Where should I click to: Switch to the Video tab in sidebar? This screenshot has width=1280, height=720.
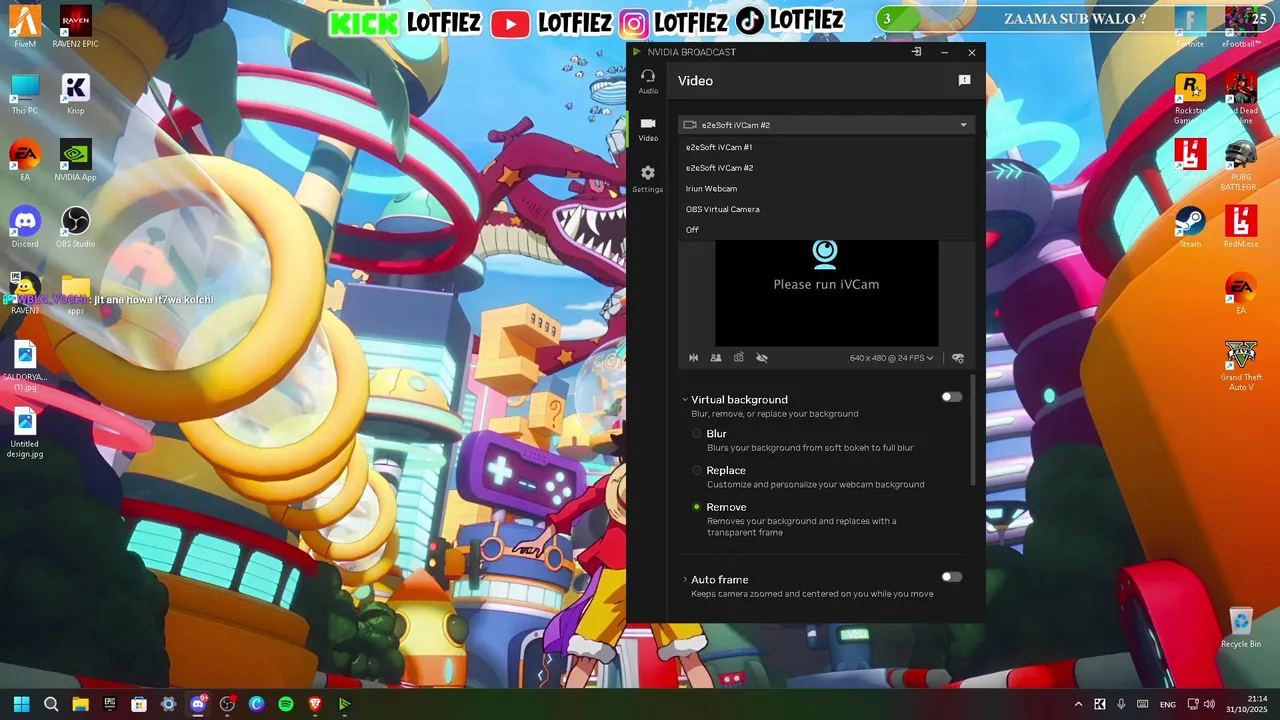tap(648, 129)
